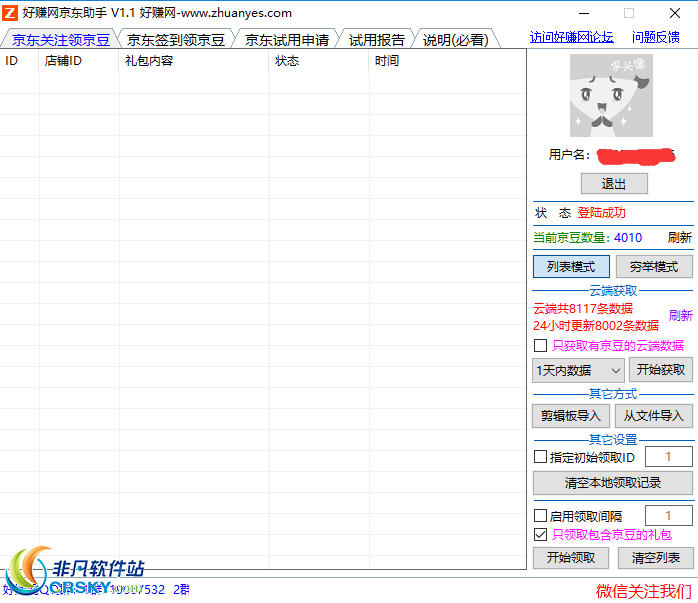This screenshot has width=698, height=603.
Task: Enable 只获取有京豆的云端数据 checkbox
Action: coord(540,345)
